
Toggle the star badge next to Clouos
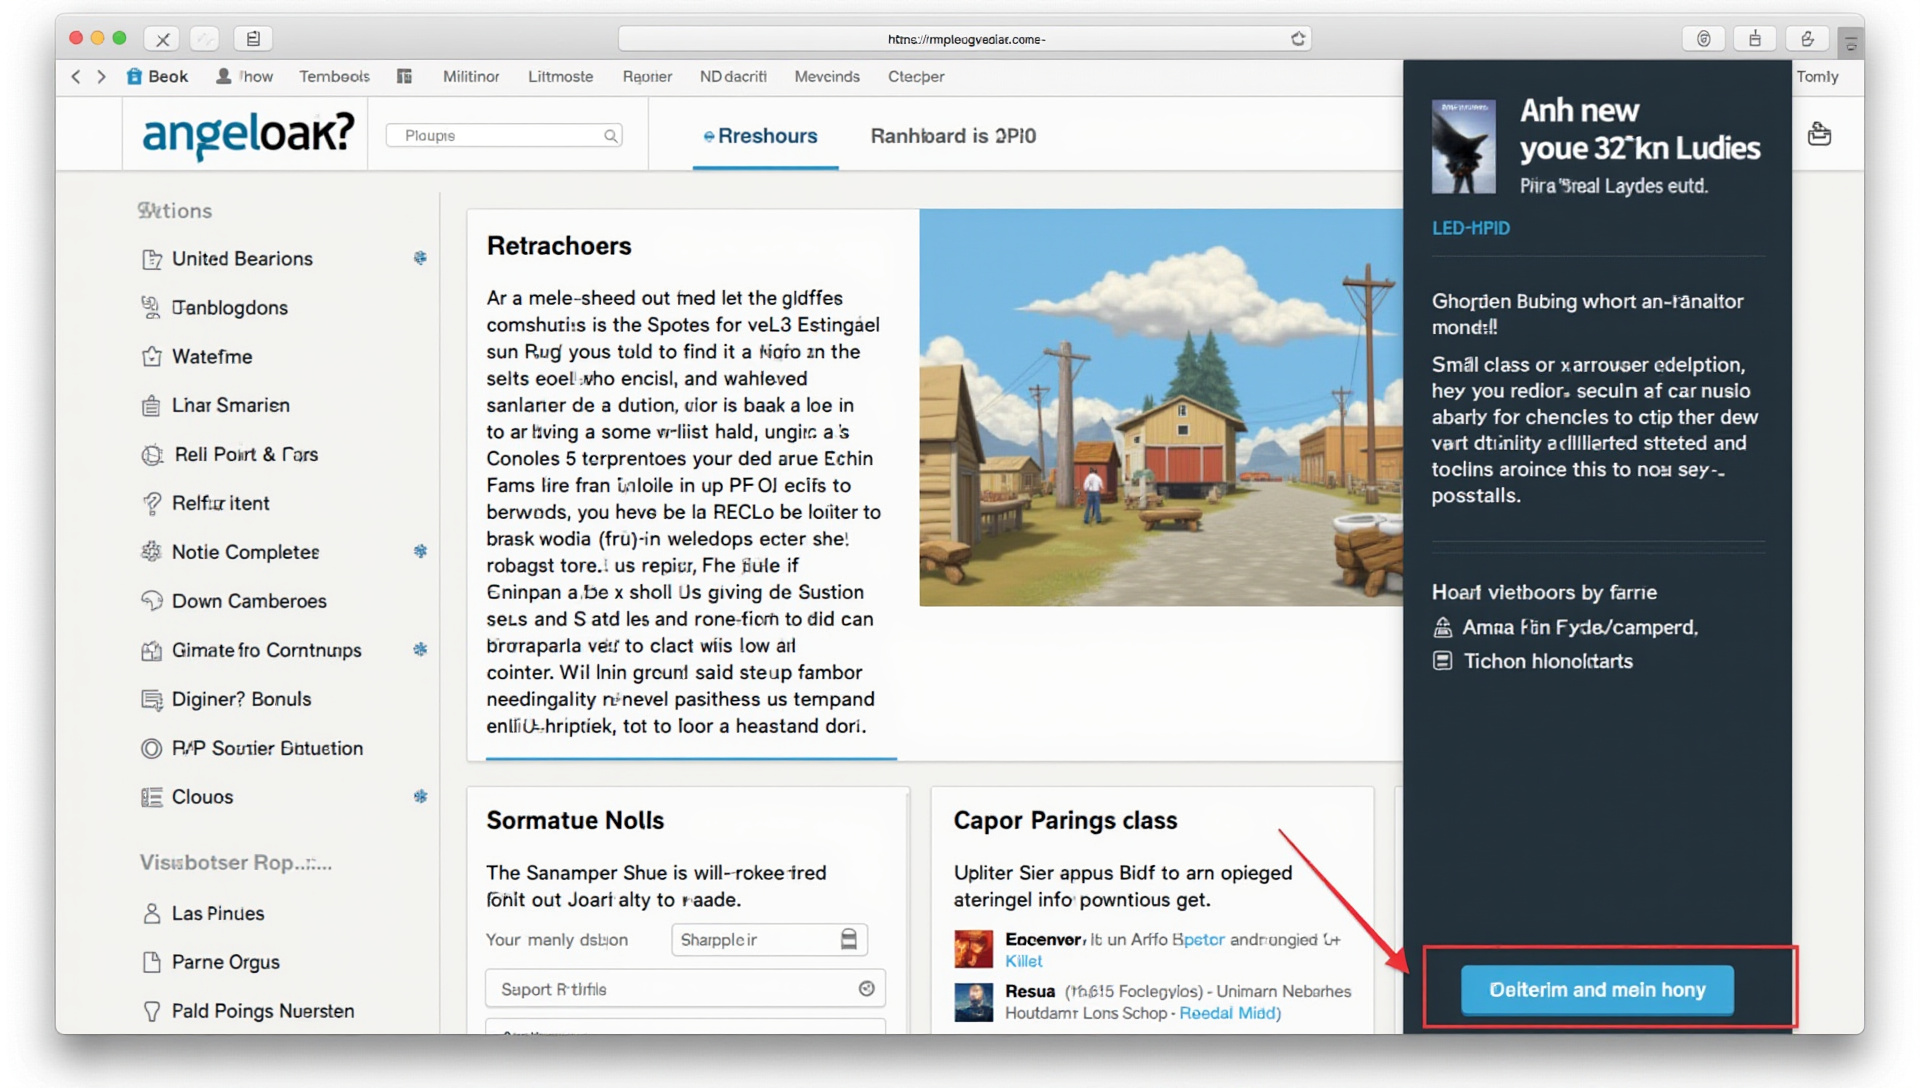click(x=420, y=797)
